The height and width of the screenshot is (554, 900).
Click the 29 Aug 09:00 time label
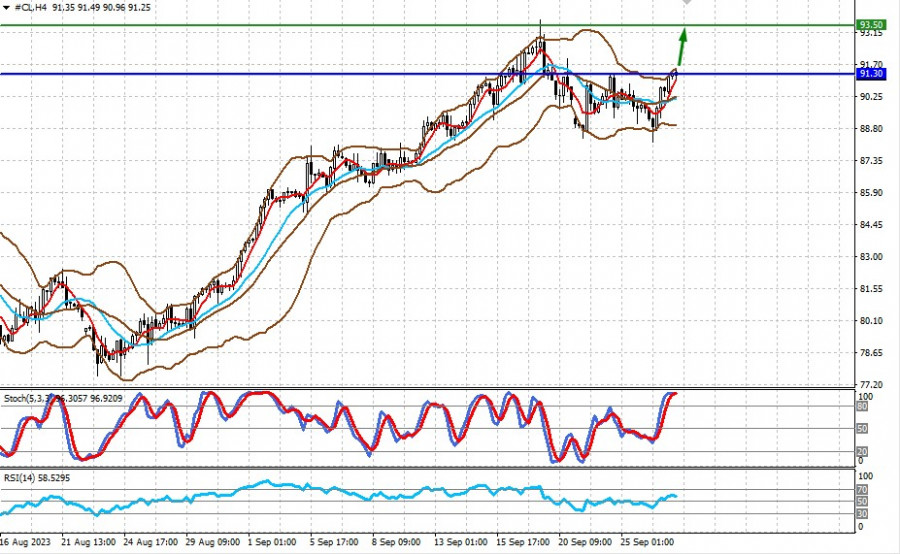tap(212, 542)
